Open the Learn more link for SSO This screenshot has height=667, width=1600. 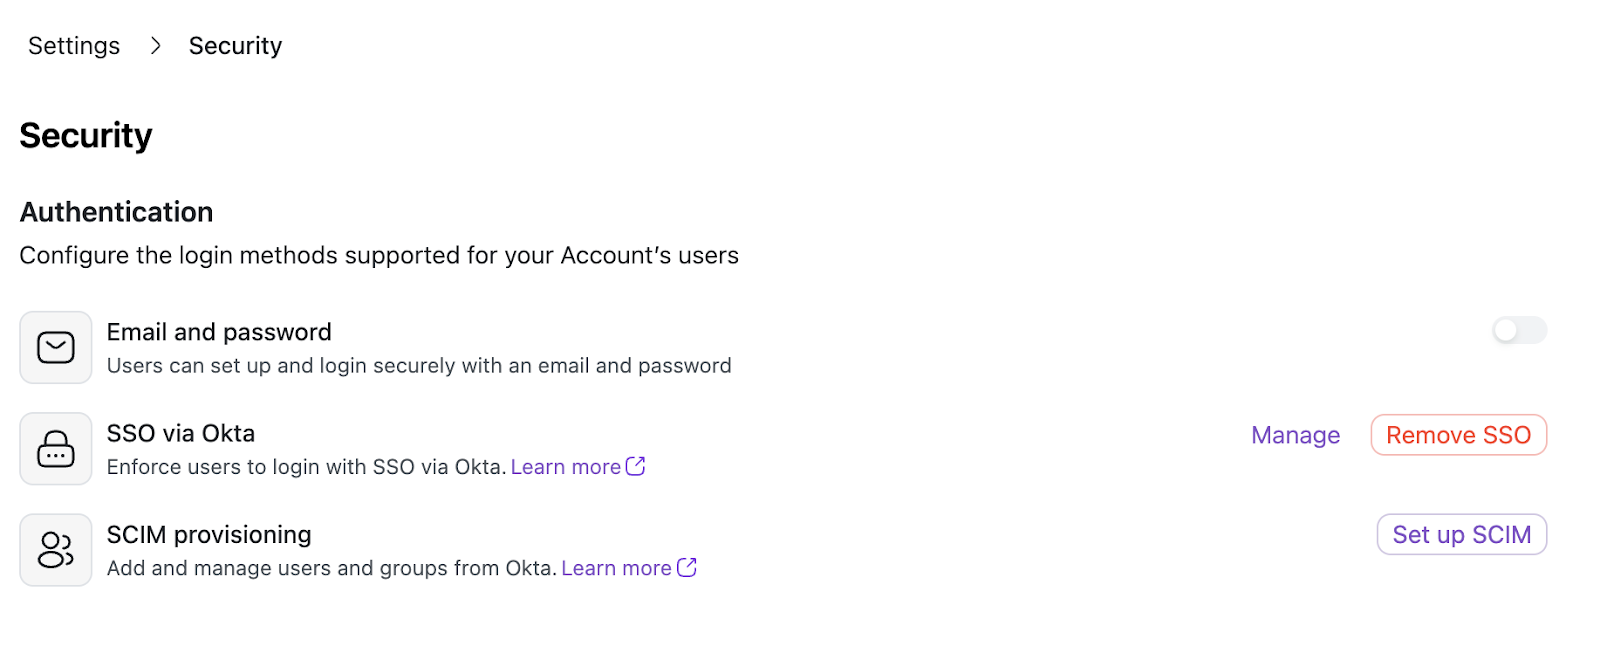click(x=566, y=467)
